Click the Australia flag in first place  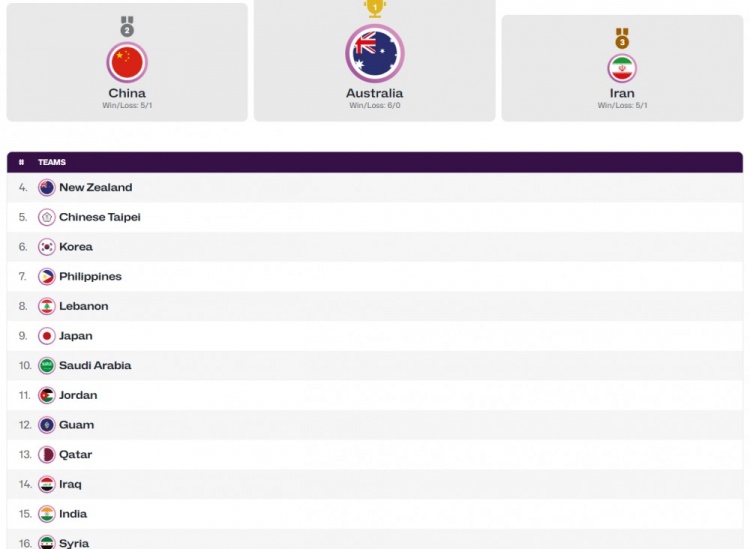374,53
